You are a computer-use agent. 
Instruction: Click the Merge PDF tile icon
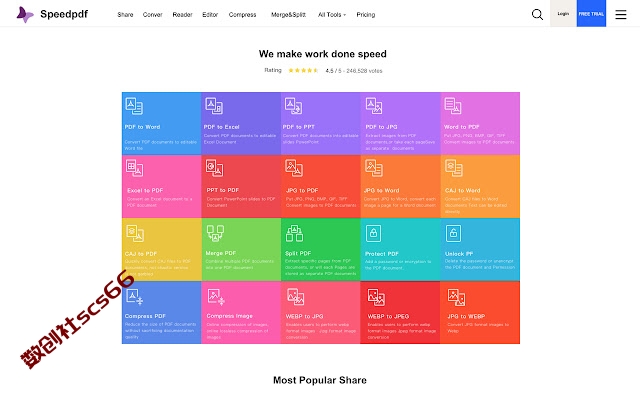(x=215, y=233)
